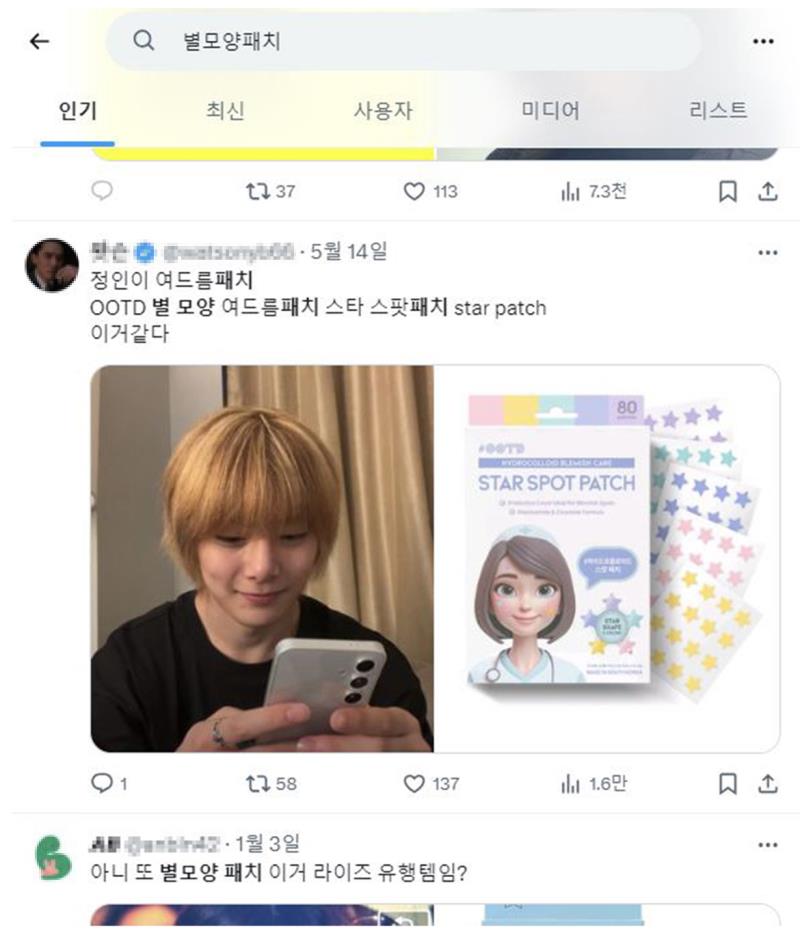Open the Star Spot Patch product image
800x931 pixels.
[607, 559]
